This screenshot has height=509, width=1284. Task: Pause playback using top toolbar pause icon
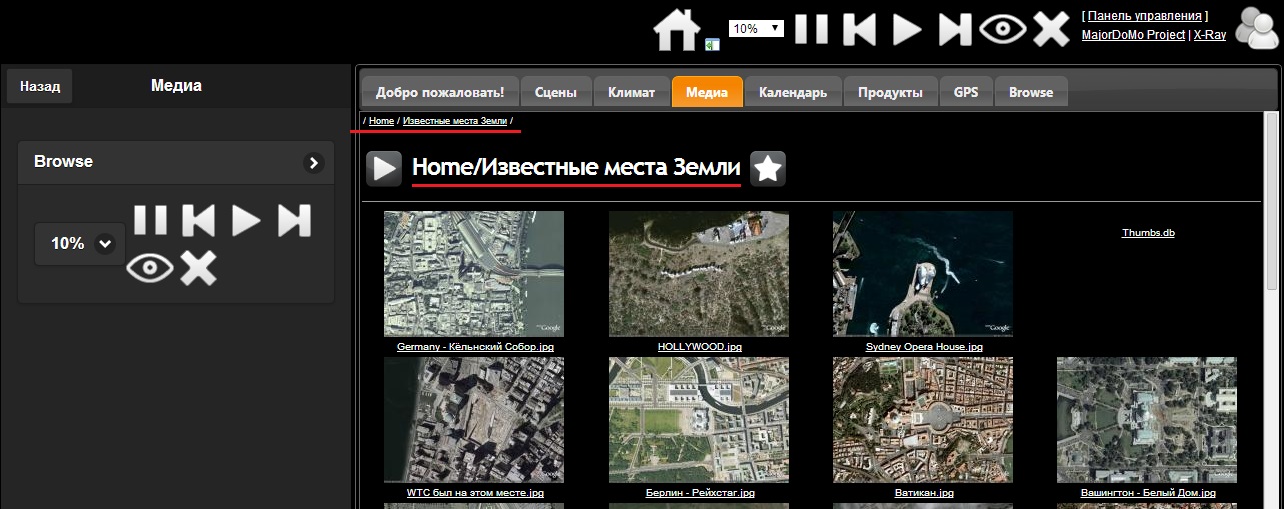[811, 29]
